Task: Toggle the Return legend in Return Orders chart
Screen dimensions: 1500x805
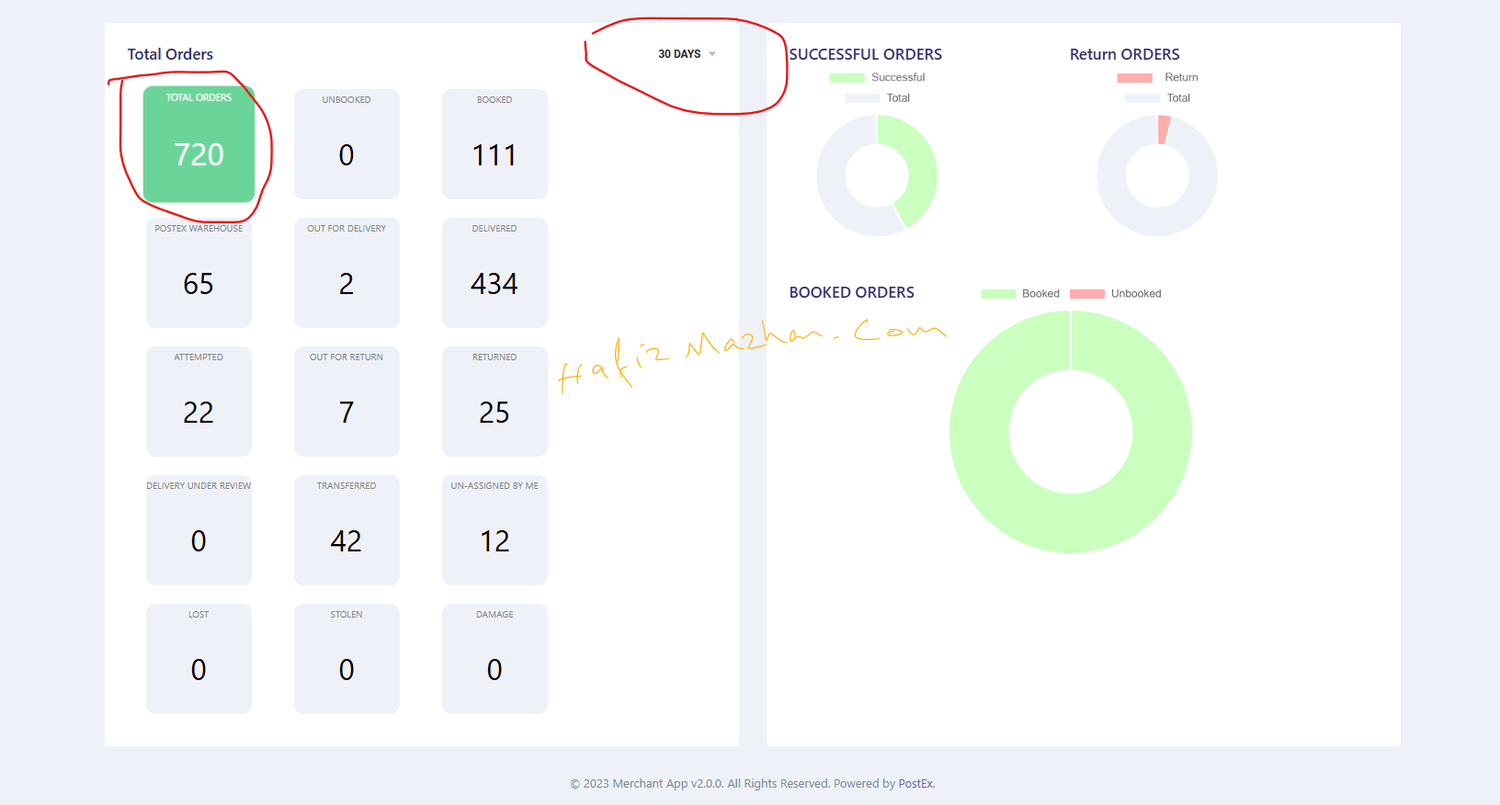Action: tap(1157, 78)
